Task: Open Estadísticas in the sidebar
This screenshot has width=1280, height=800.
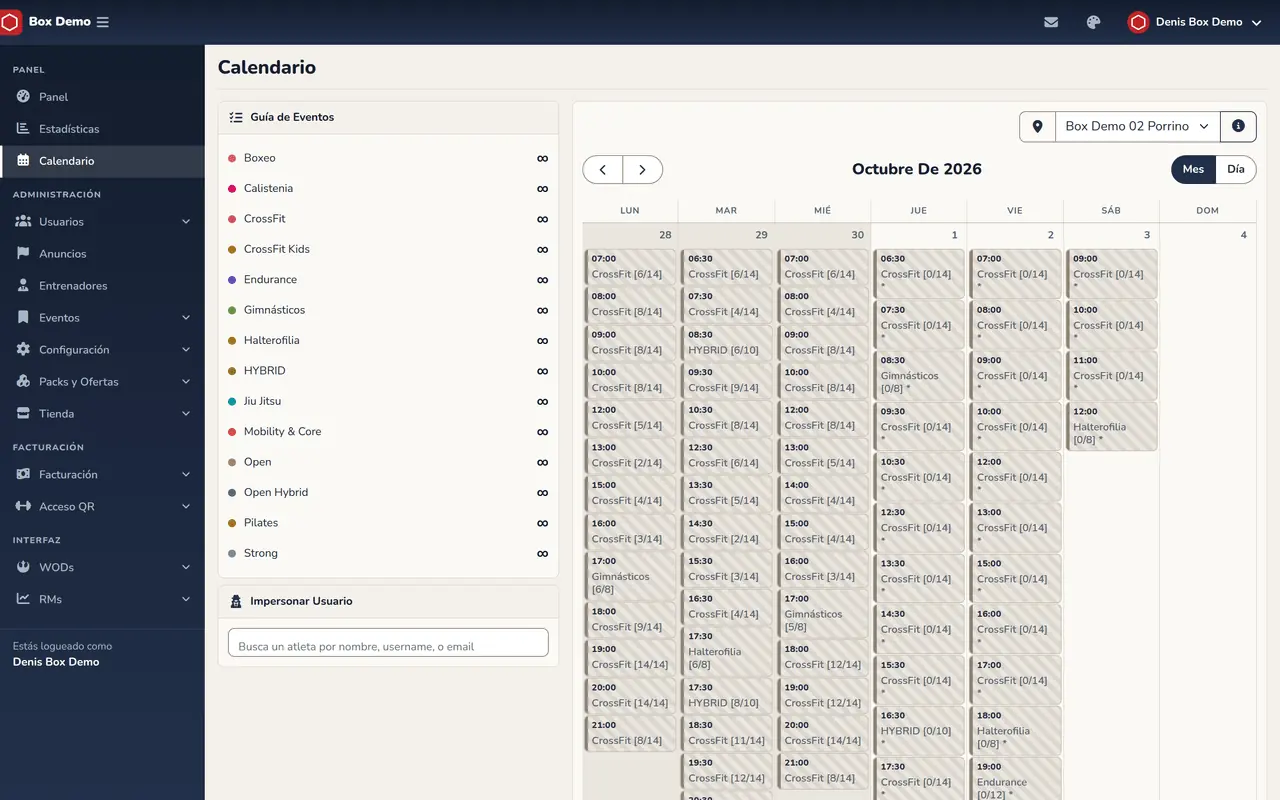Action: [102, 129]
